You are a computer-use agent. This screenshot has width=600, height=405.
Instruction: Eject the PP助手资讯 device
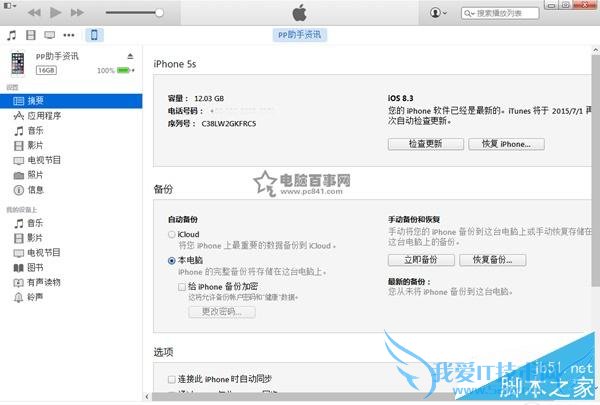[130, 57]
